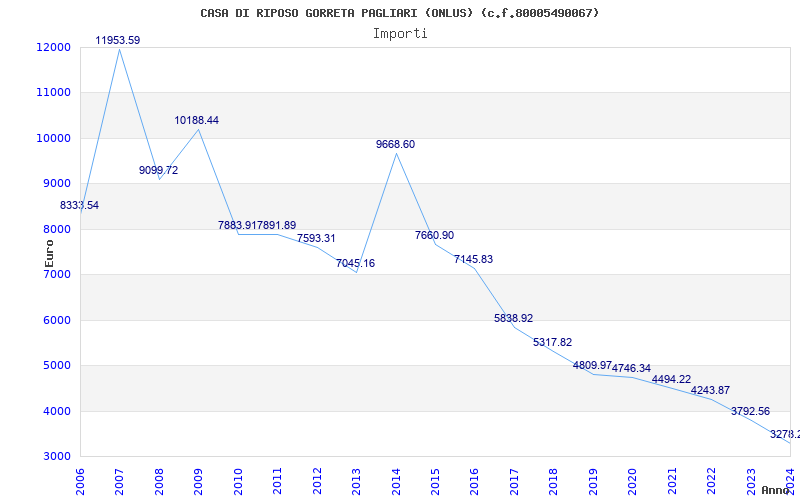Select year 2022 on the x-axis
Screen dimensions: 800x500
[x=711, y=481]
